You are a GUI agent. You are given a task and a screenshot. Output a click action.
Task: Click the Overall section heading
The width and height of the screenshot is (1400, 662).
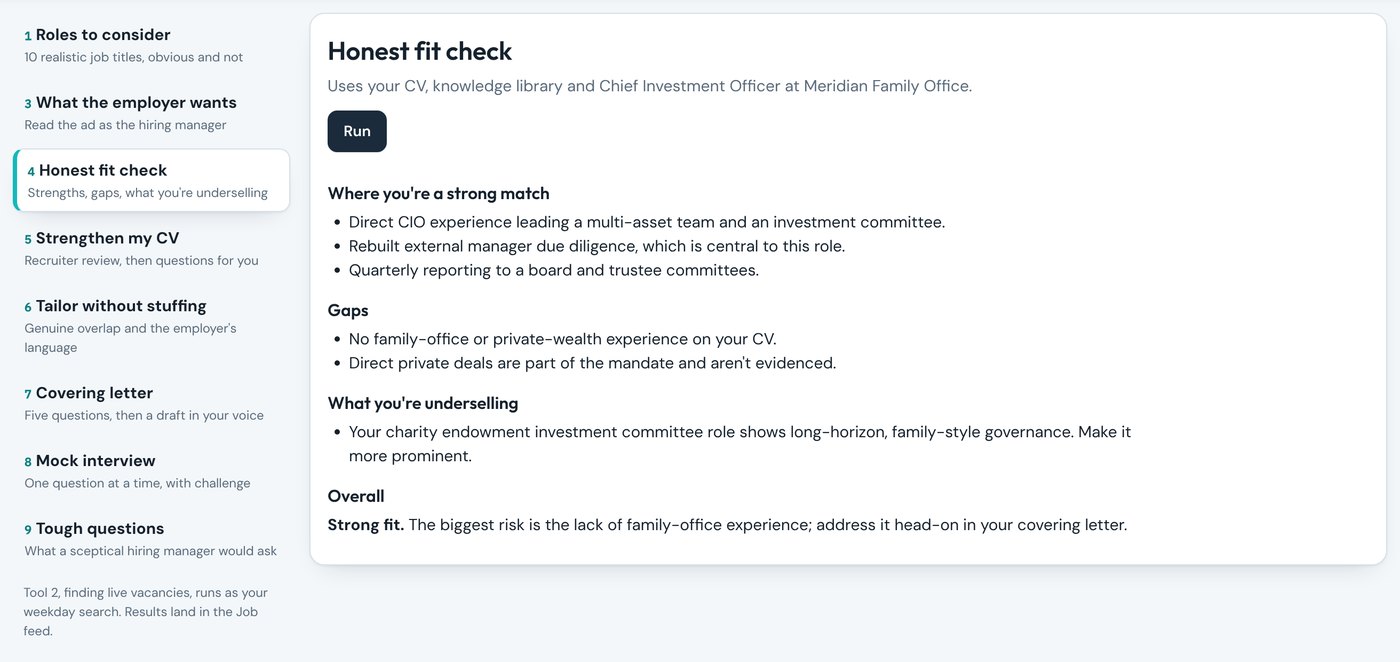pos(356,496)
